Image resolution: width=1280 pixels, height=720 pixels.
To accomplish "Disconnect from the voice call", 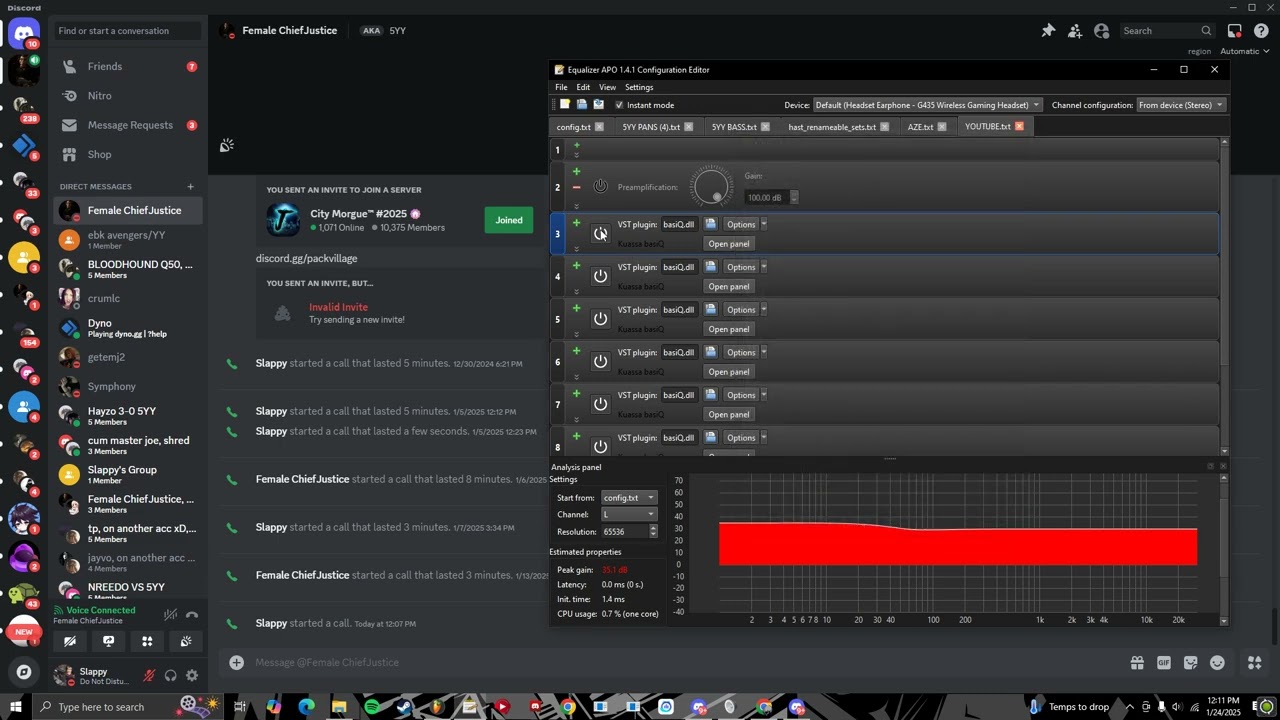I will tap(192, 615).
